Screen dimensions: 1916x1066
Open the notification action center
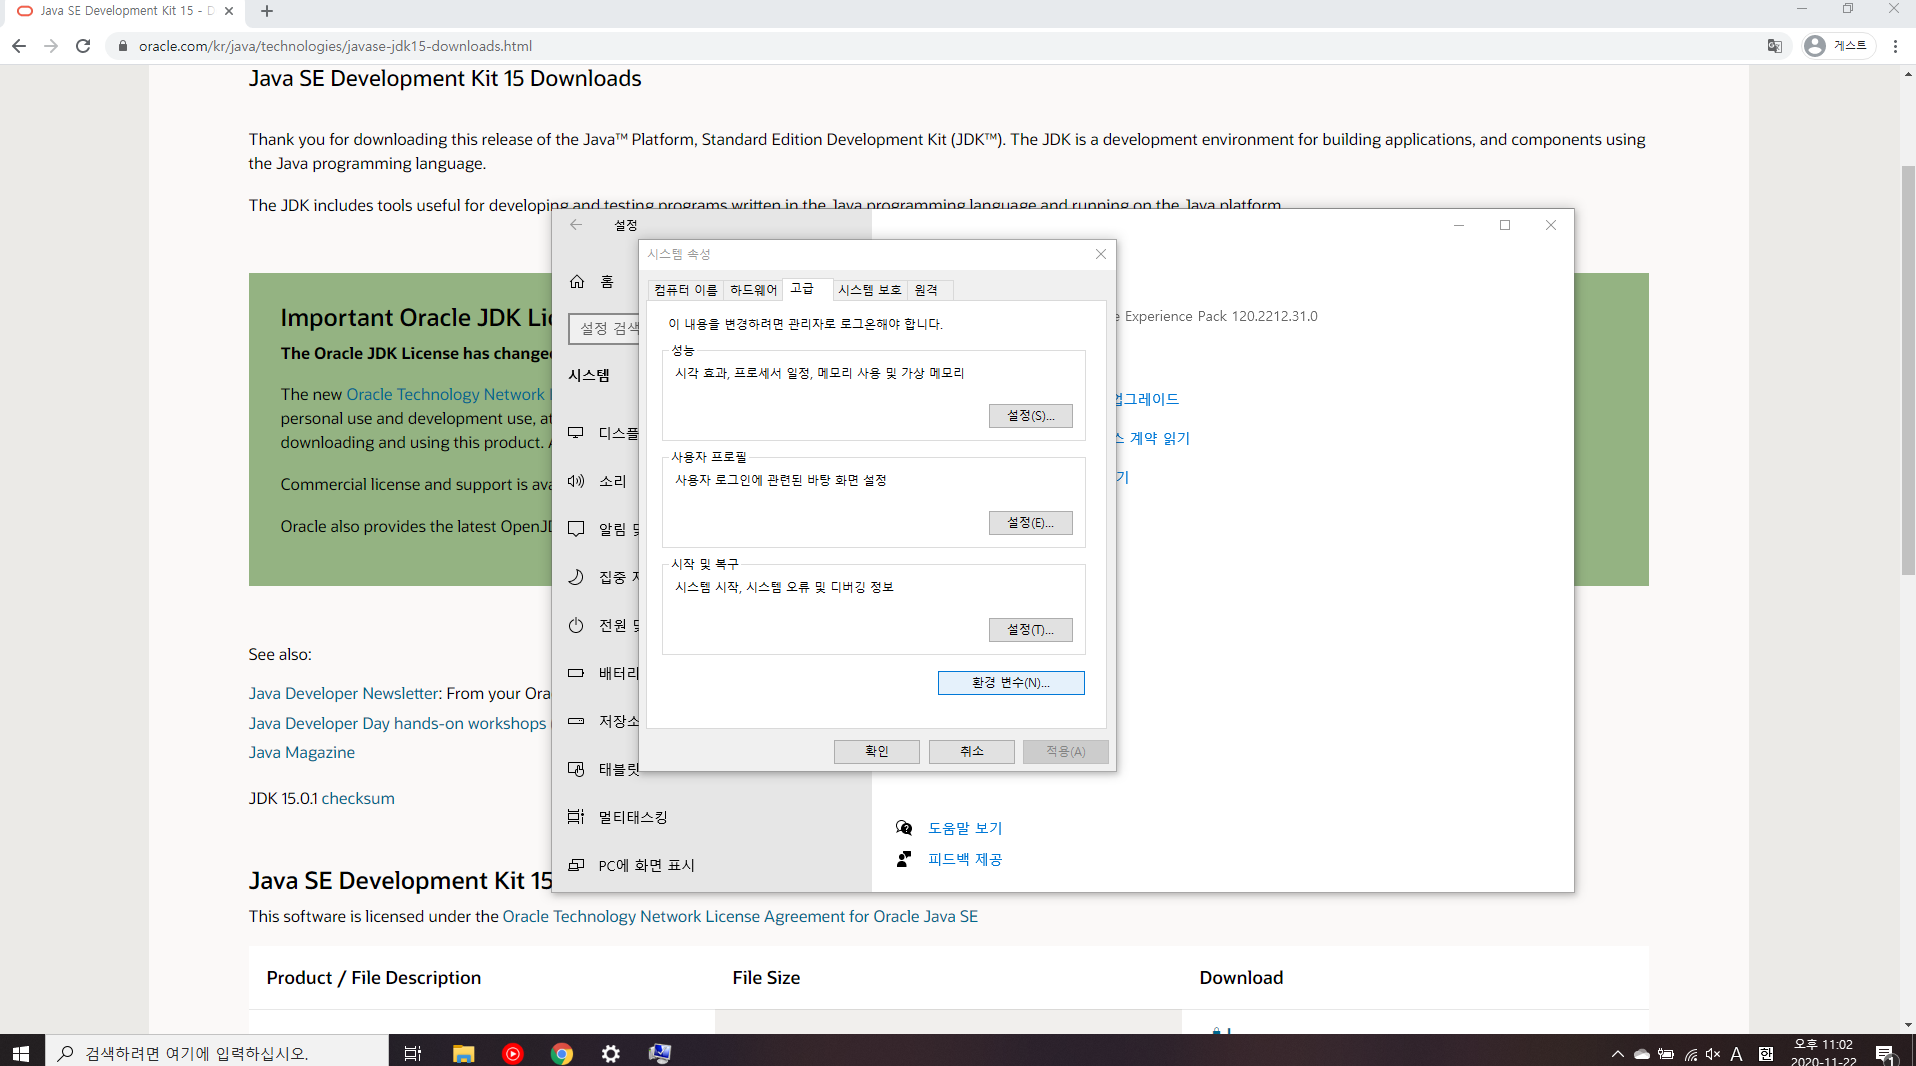click(1885, 1054)
